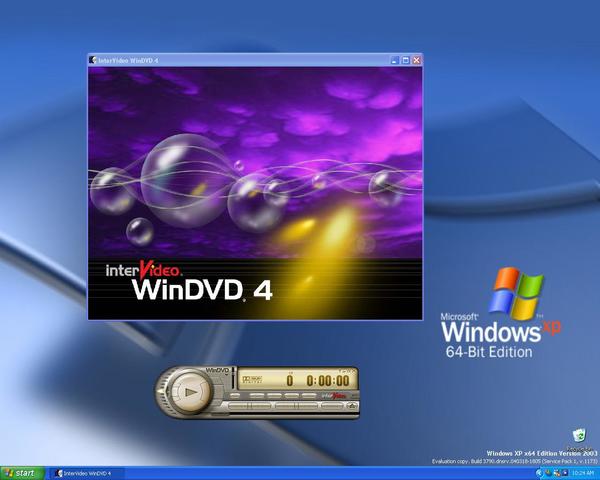Select the Recycle Bin desktop icon
This screenshot has height=480, width=600.
(579, 439)
